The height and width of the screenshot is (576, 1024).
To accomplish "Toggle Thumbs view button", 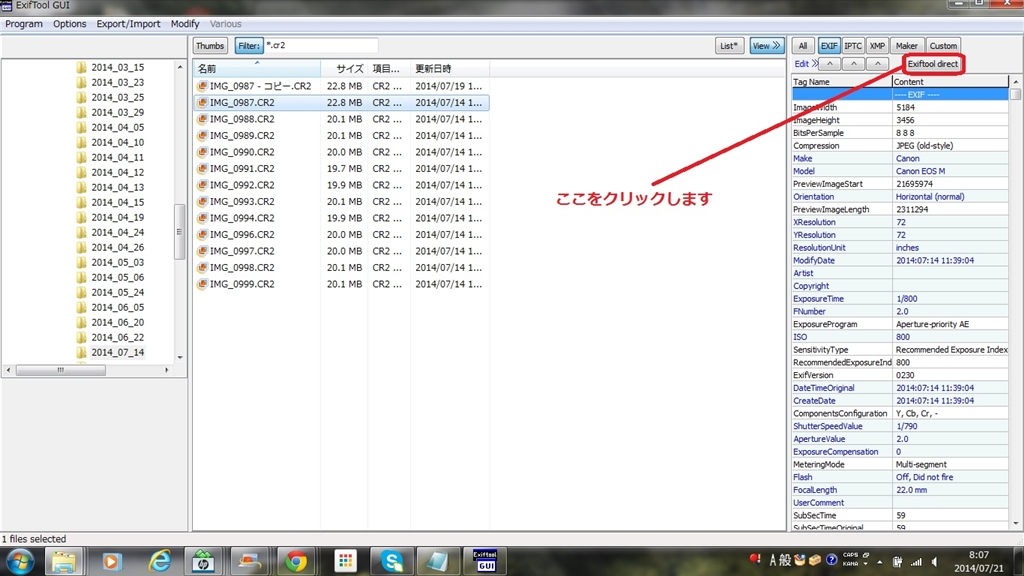I will (x=210, y=46).
